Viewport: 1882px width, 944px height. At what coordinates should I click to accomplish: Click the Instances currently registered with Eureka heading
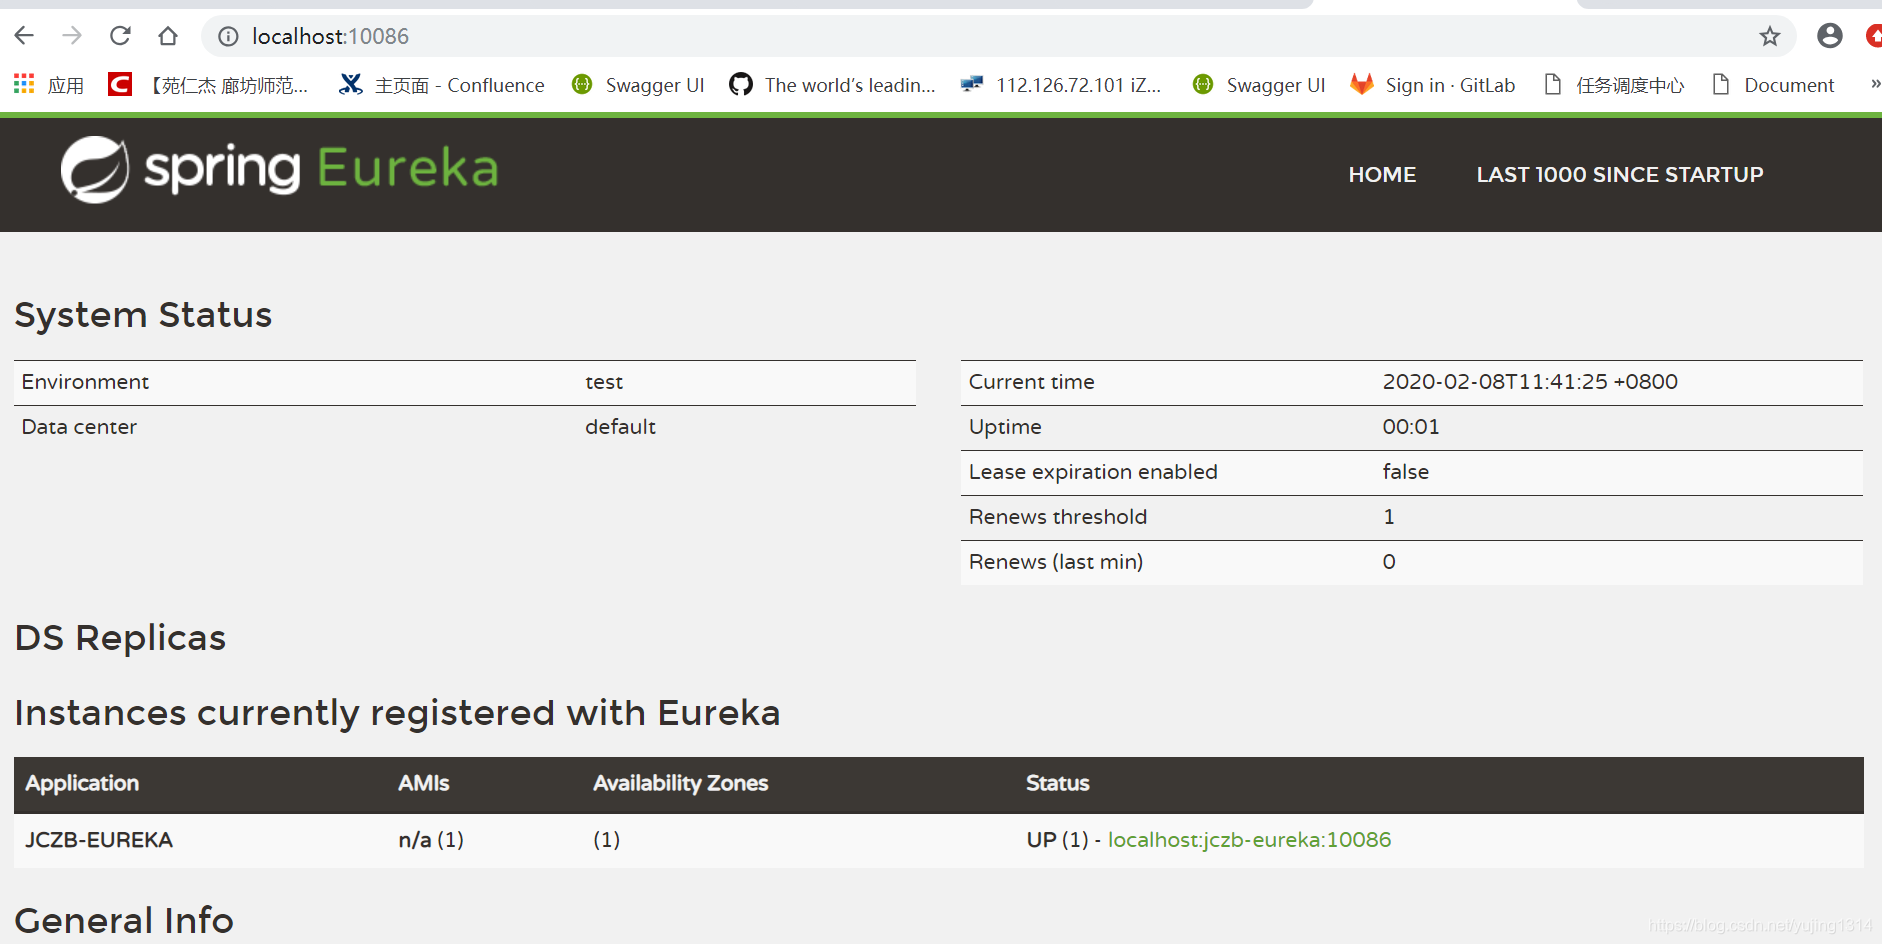click(397, 713)
